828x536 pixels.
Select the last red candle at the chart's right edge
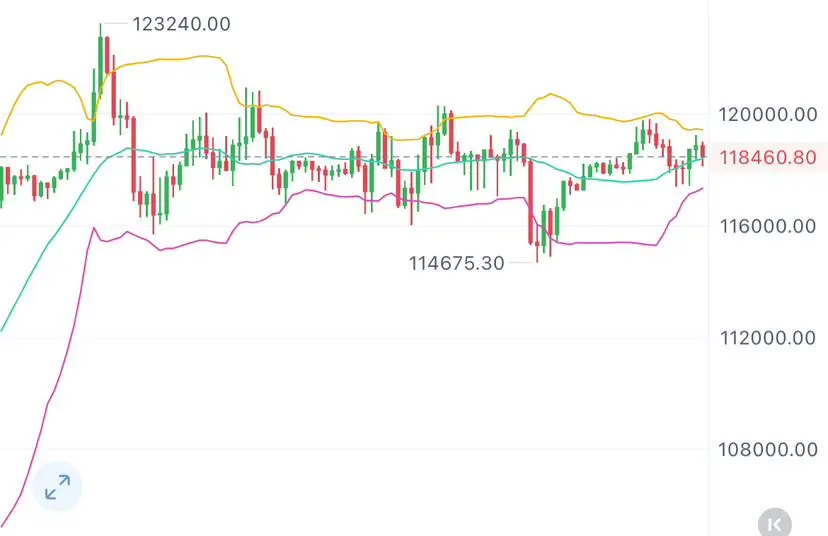(x=703, y=152)
